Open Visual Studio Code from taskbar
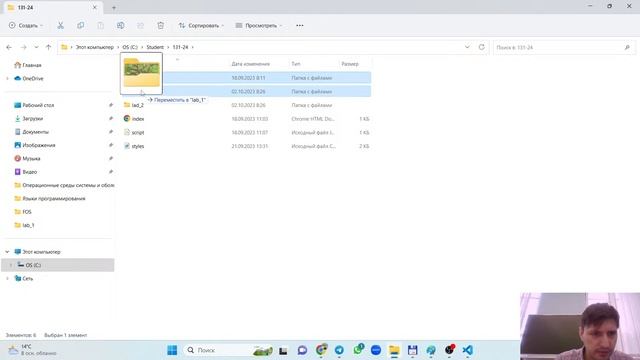Image resolution: width=640 pixels, height=360 pixels. pos(468,350)
